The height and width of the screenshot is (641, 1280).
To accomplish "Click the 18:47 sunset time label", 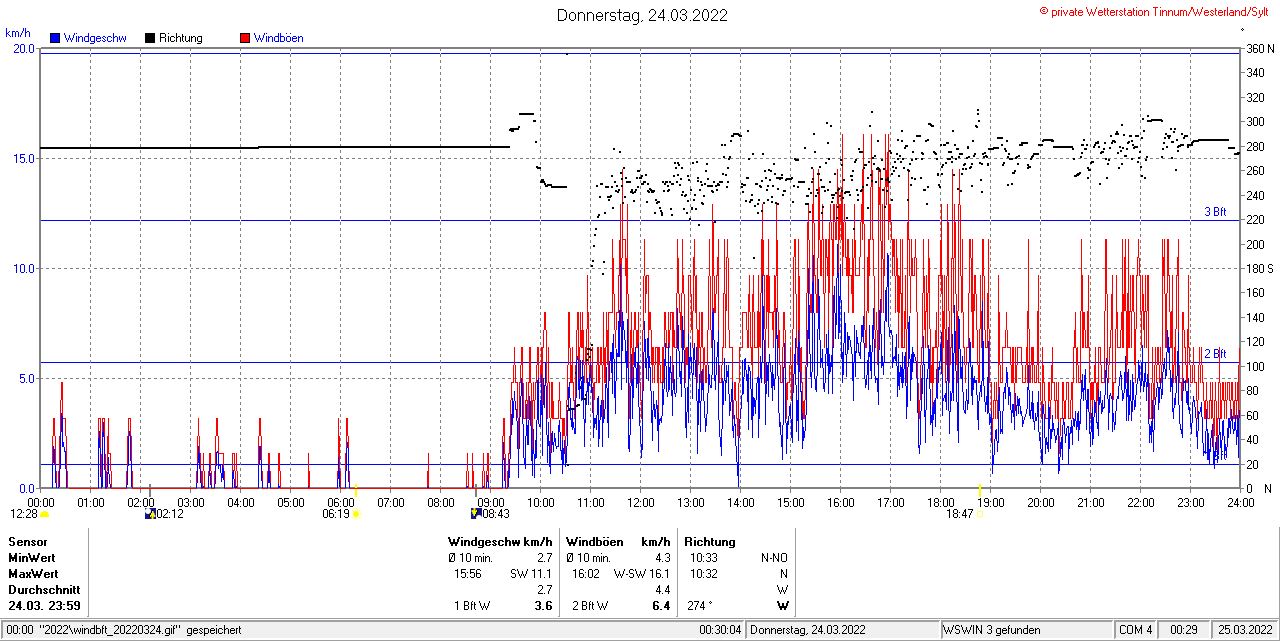I will (x=960, y=514).
